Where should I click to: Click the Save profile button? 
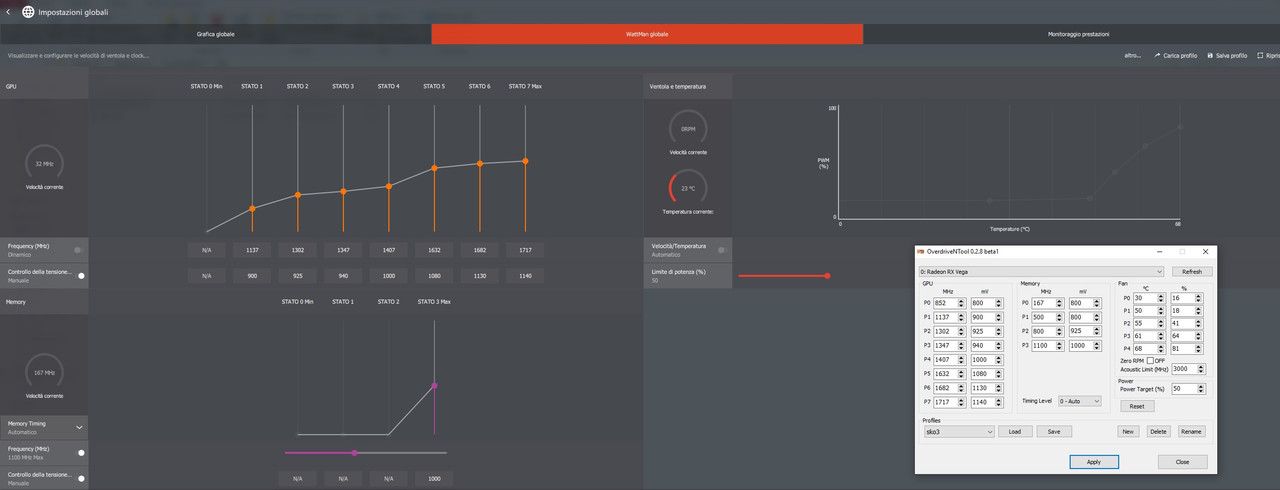click(x=1054, y=432)
